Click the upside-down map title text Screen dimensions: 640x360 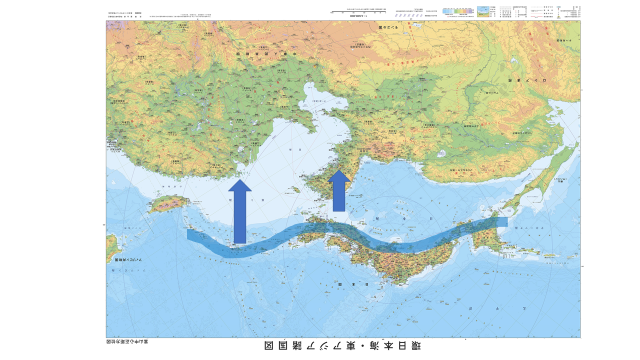tap(343, 346)
